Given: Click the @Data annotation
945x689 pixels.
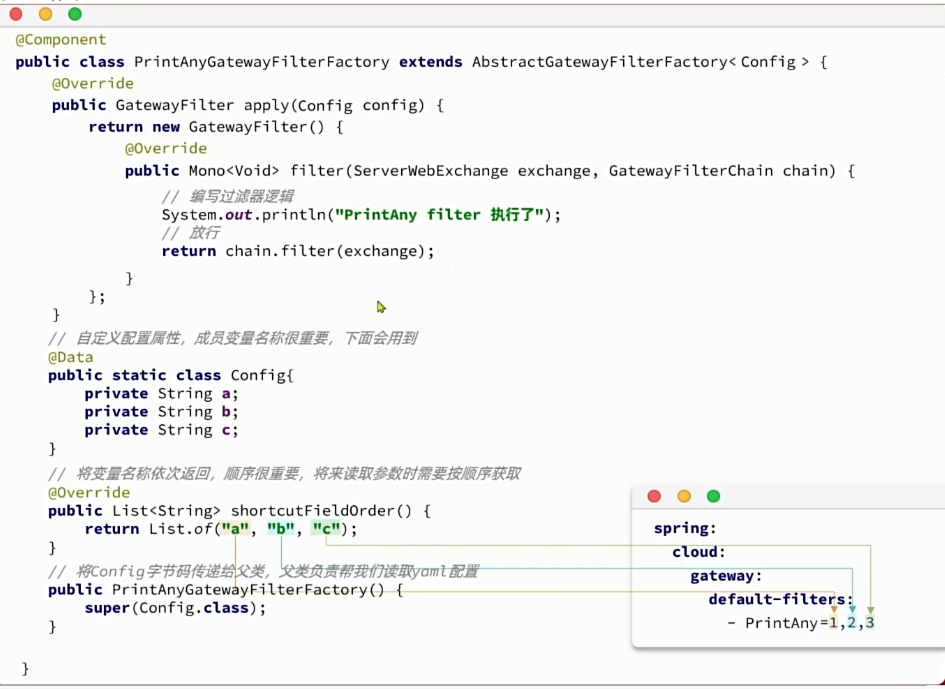Looking at the screenshot, I should pyautogui.click(x=70, y=357).
